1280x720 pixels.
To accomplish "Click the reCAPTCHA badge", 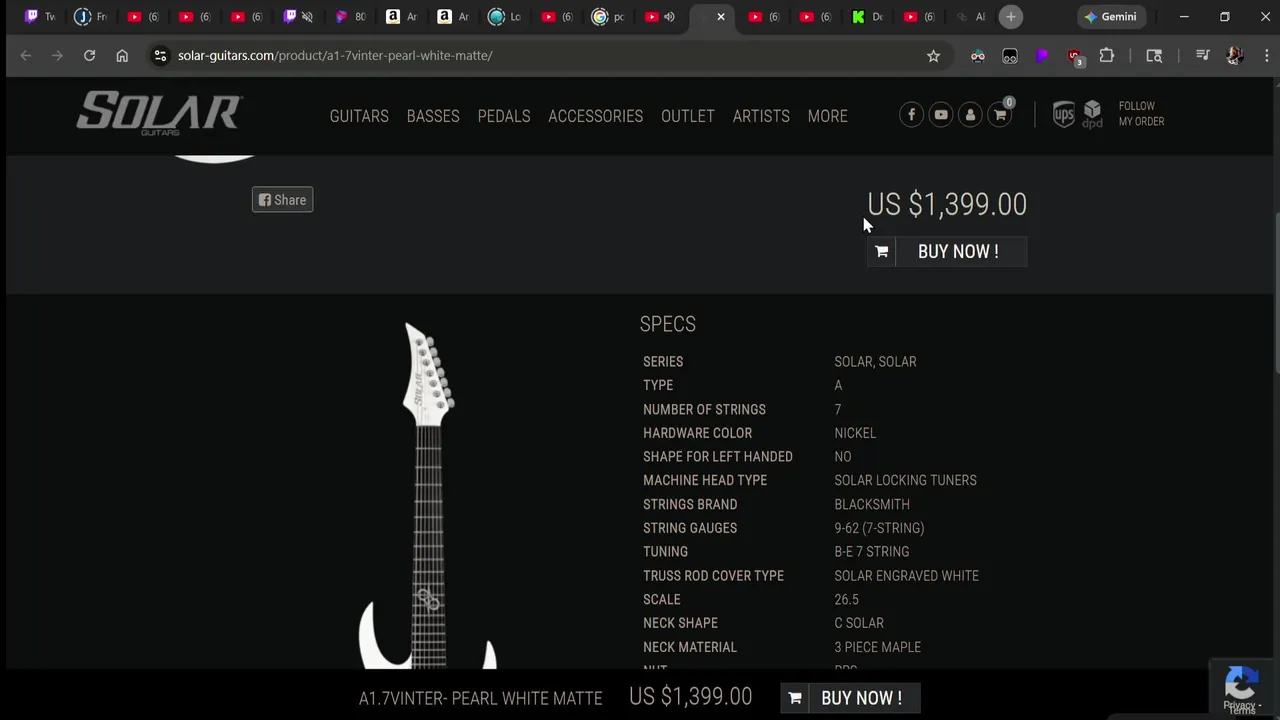I will (x=1241, y=686).
